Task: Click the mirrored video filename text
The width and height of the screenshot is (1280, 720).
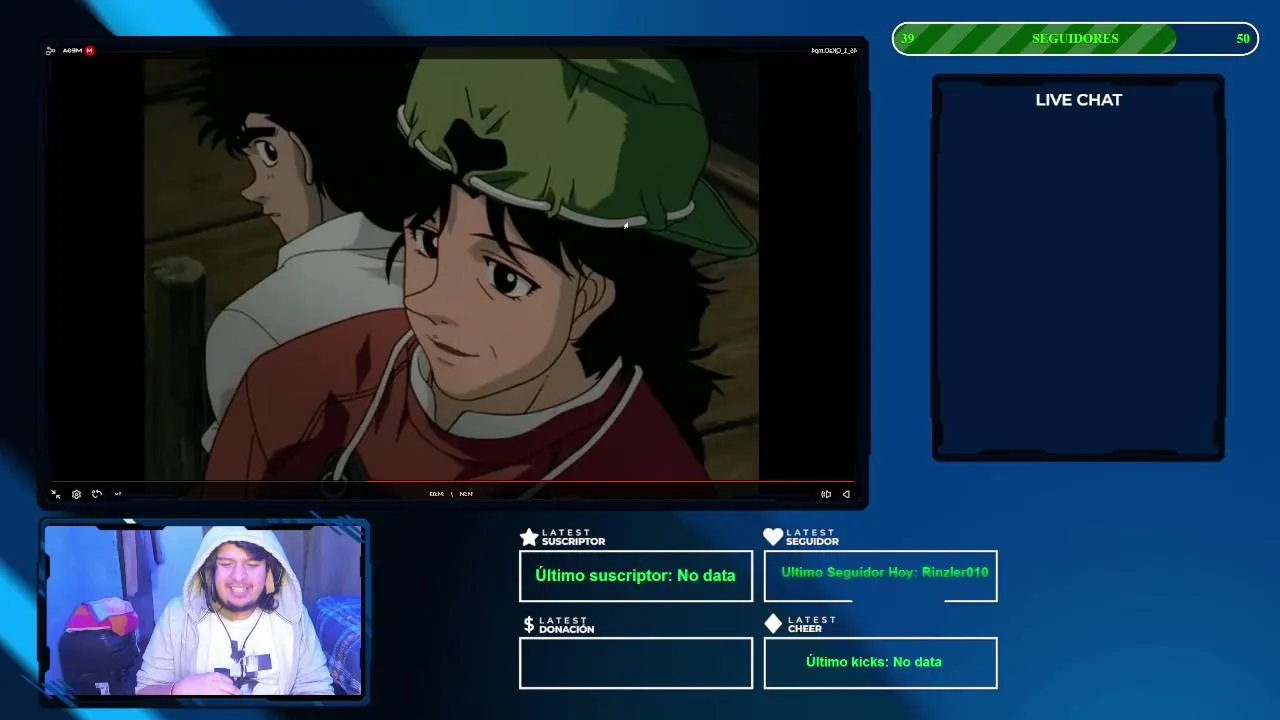Action: pos(834,50)
